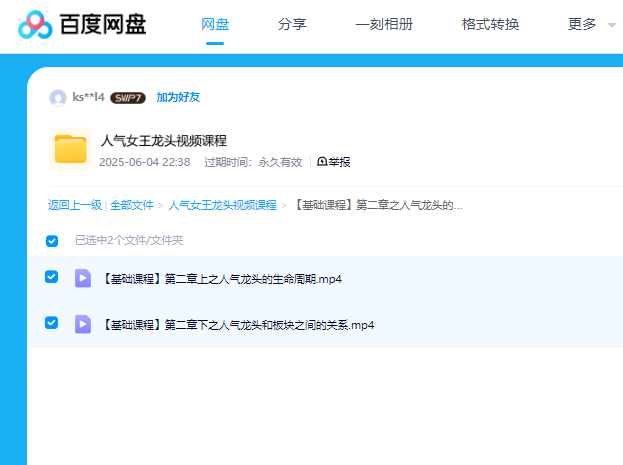The width and height of the screenshot is (623, 465).
Task: Open the file 第二章上之人气龙头的生命周期.mp4
Action: 222,279
